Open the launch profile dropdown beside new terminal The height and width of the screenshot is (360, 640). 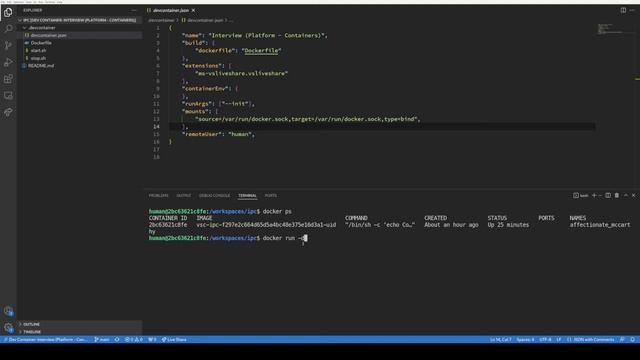coord(600,196)
